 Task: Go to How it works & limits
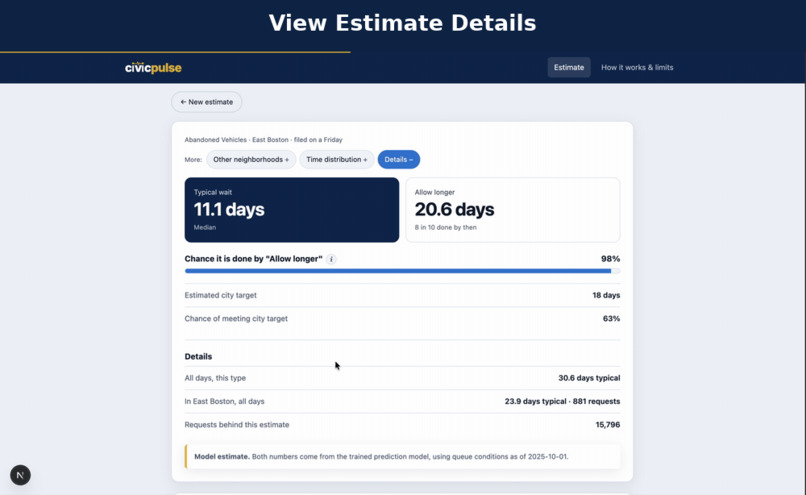[637, 67]
